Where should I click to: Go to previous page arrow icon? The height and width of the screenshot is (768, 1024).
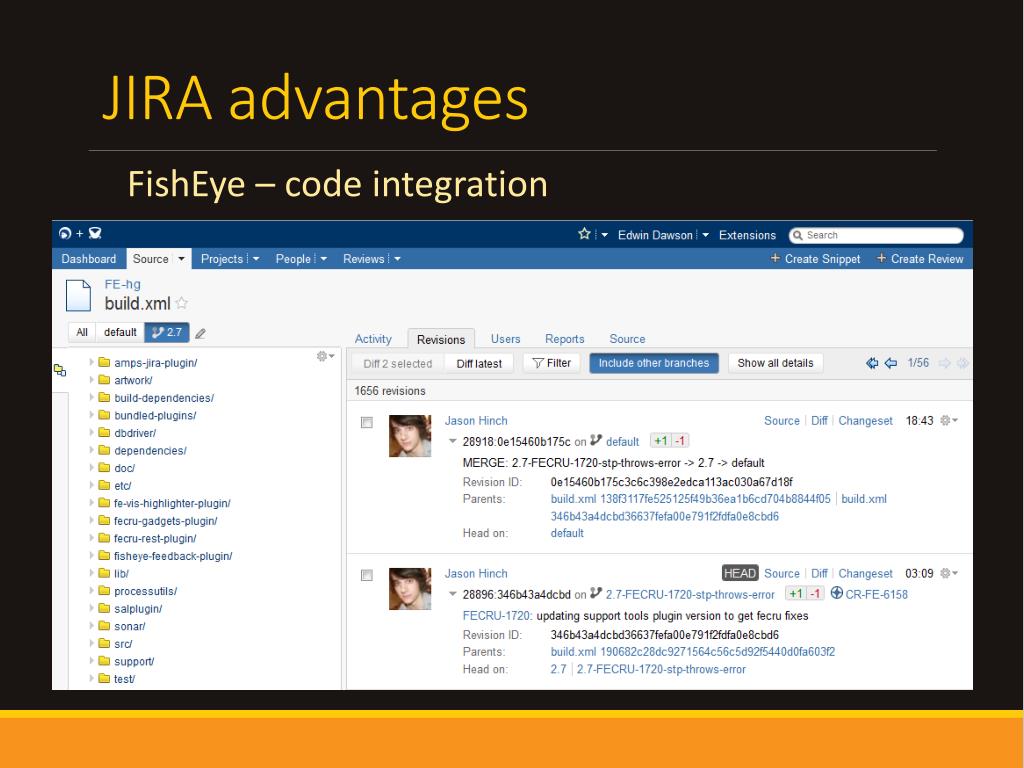click(891, 363)
